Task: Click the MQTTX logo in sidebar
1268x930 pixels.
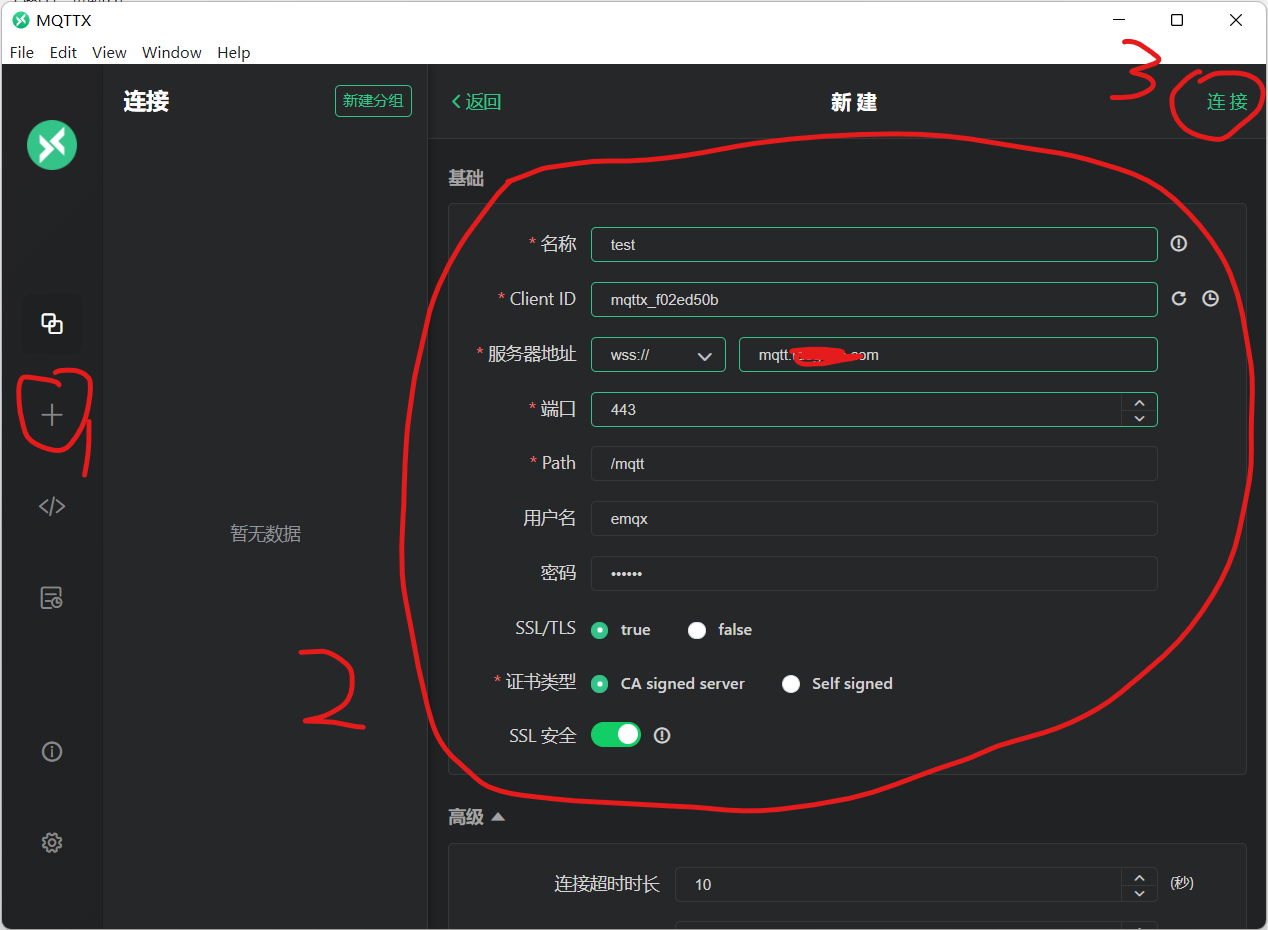Action: tap(52, 145)
